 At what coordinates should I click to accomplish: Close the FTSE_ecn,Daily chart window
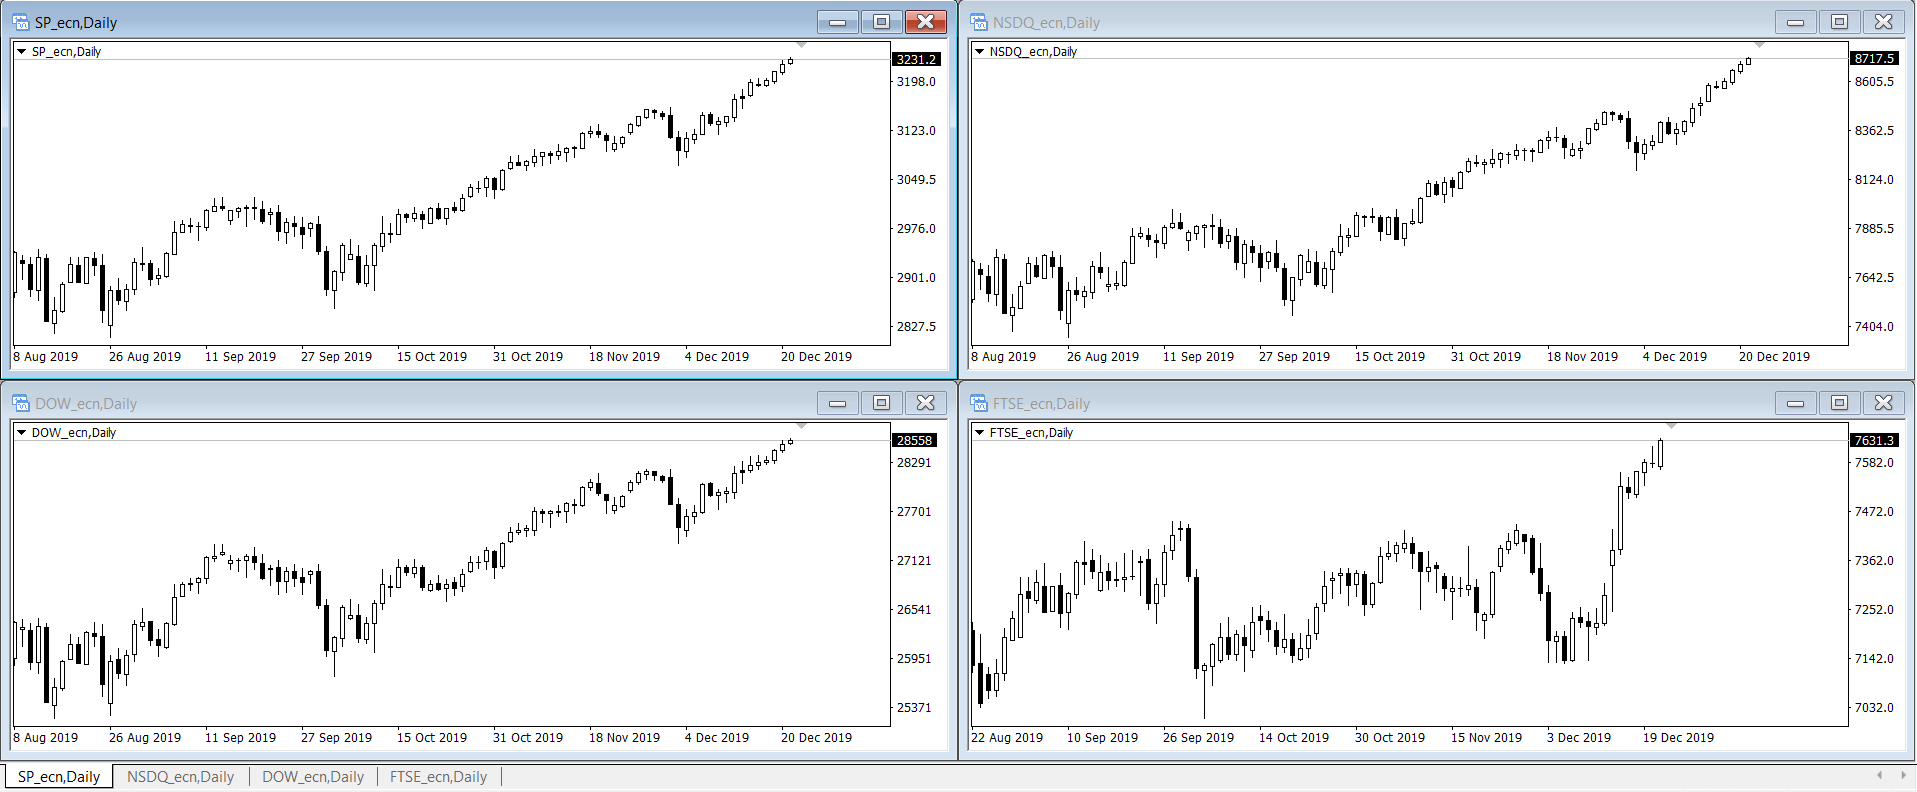point(1884,403)
